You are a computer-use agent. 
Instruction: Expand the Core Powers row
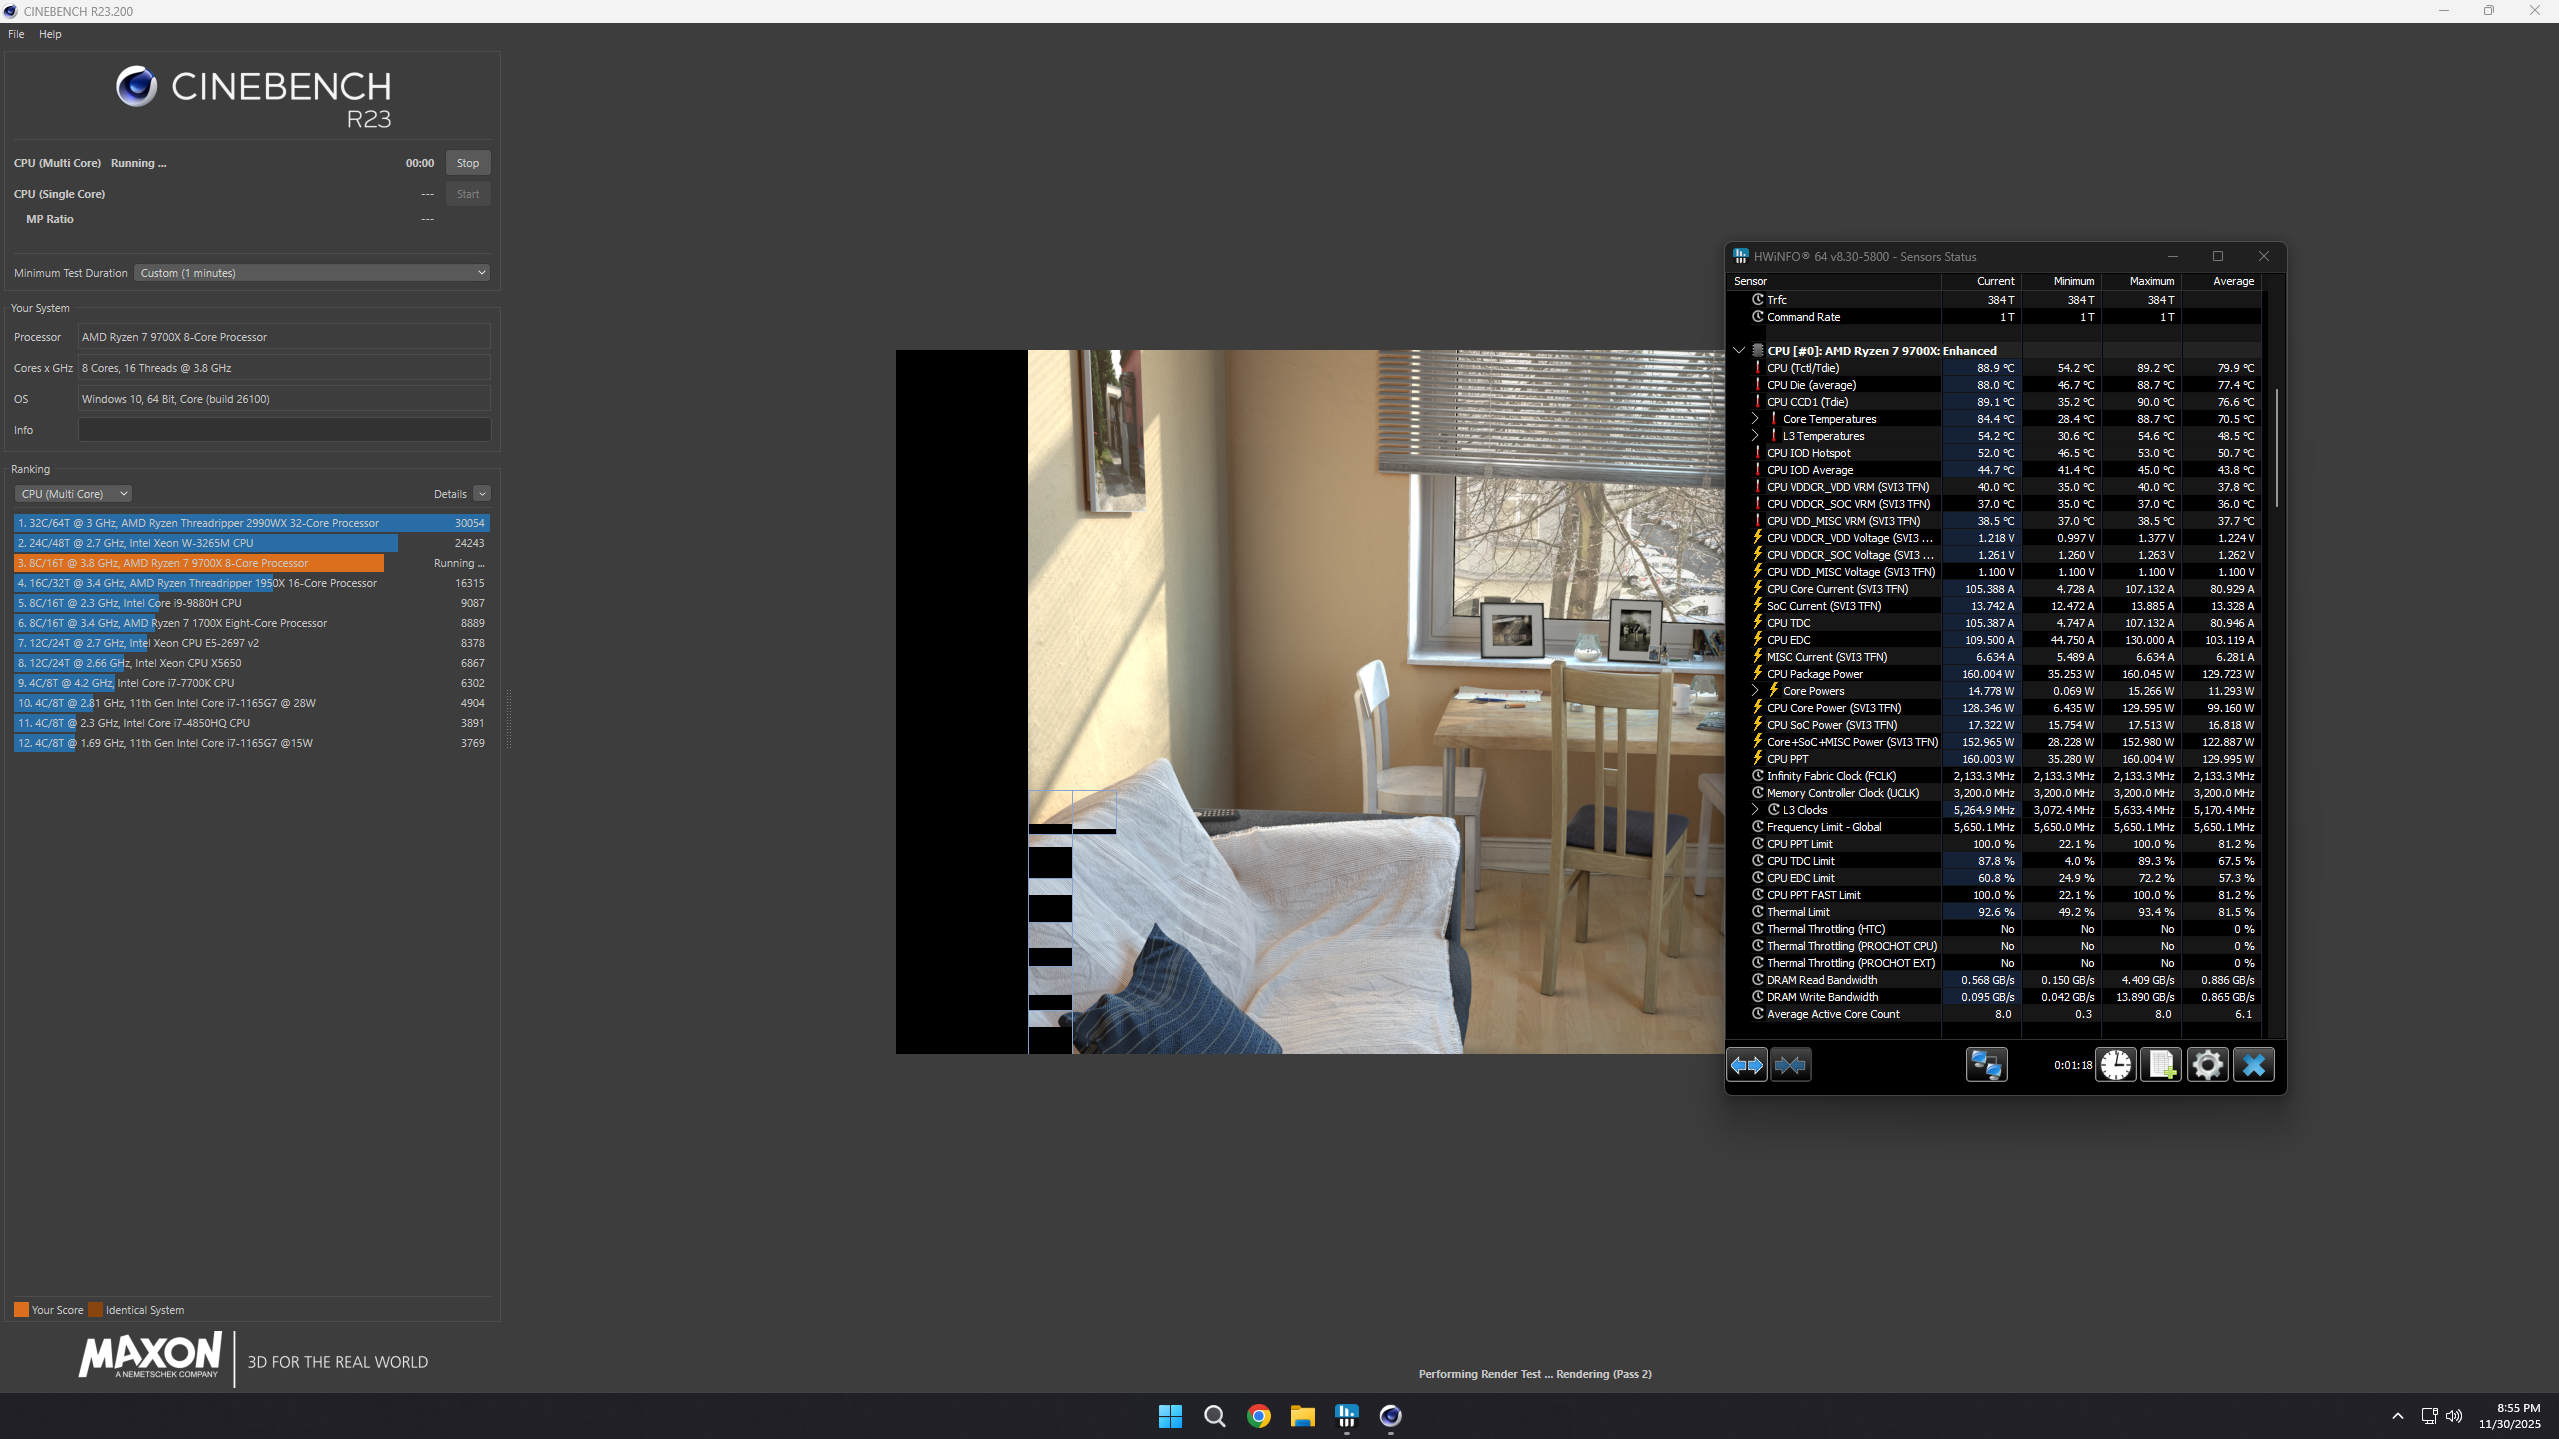(x=1755, y=691)
